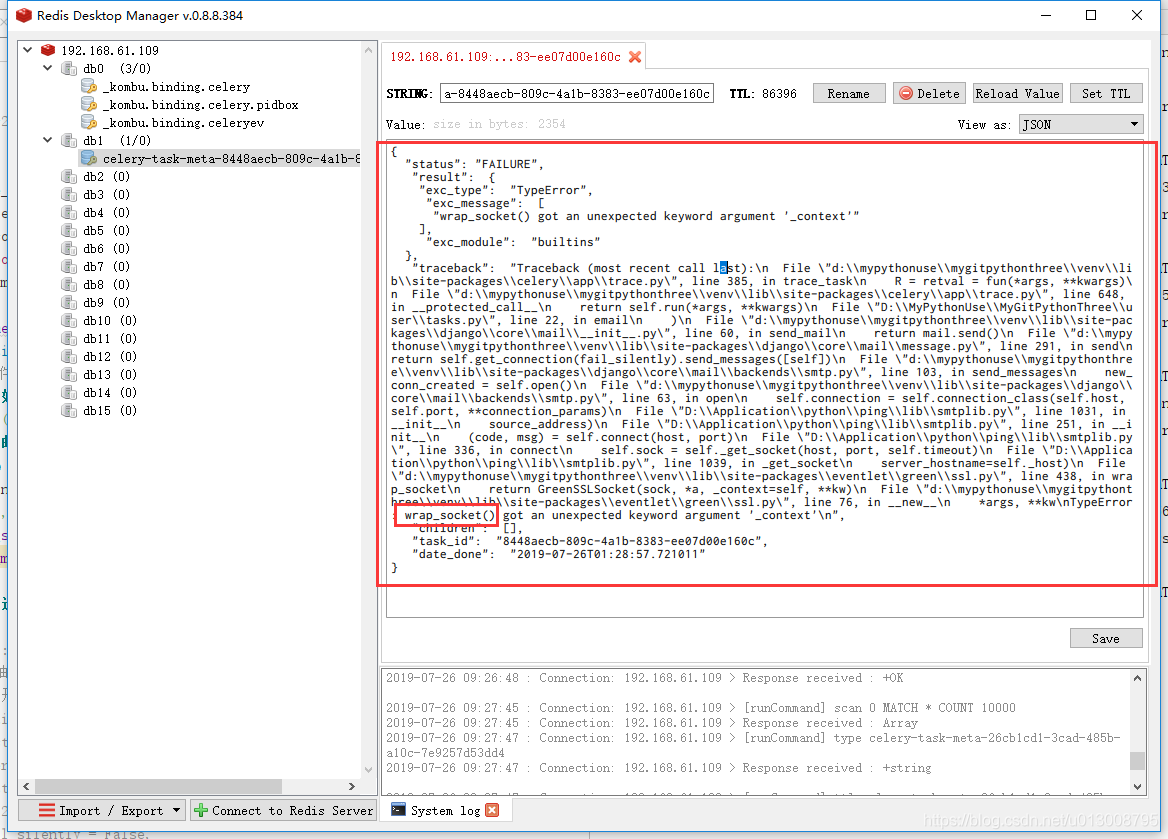This screenshot has height=839, width=1168.
Task: Select the celery-task-meta-8448aecb key
Action: pyautogui.click(x=231, y=158)
